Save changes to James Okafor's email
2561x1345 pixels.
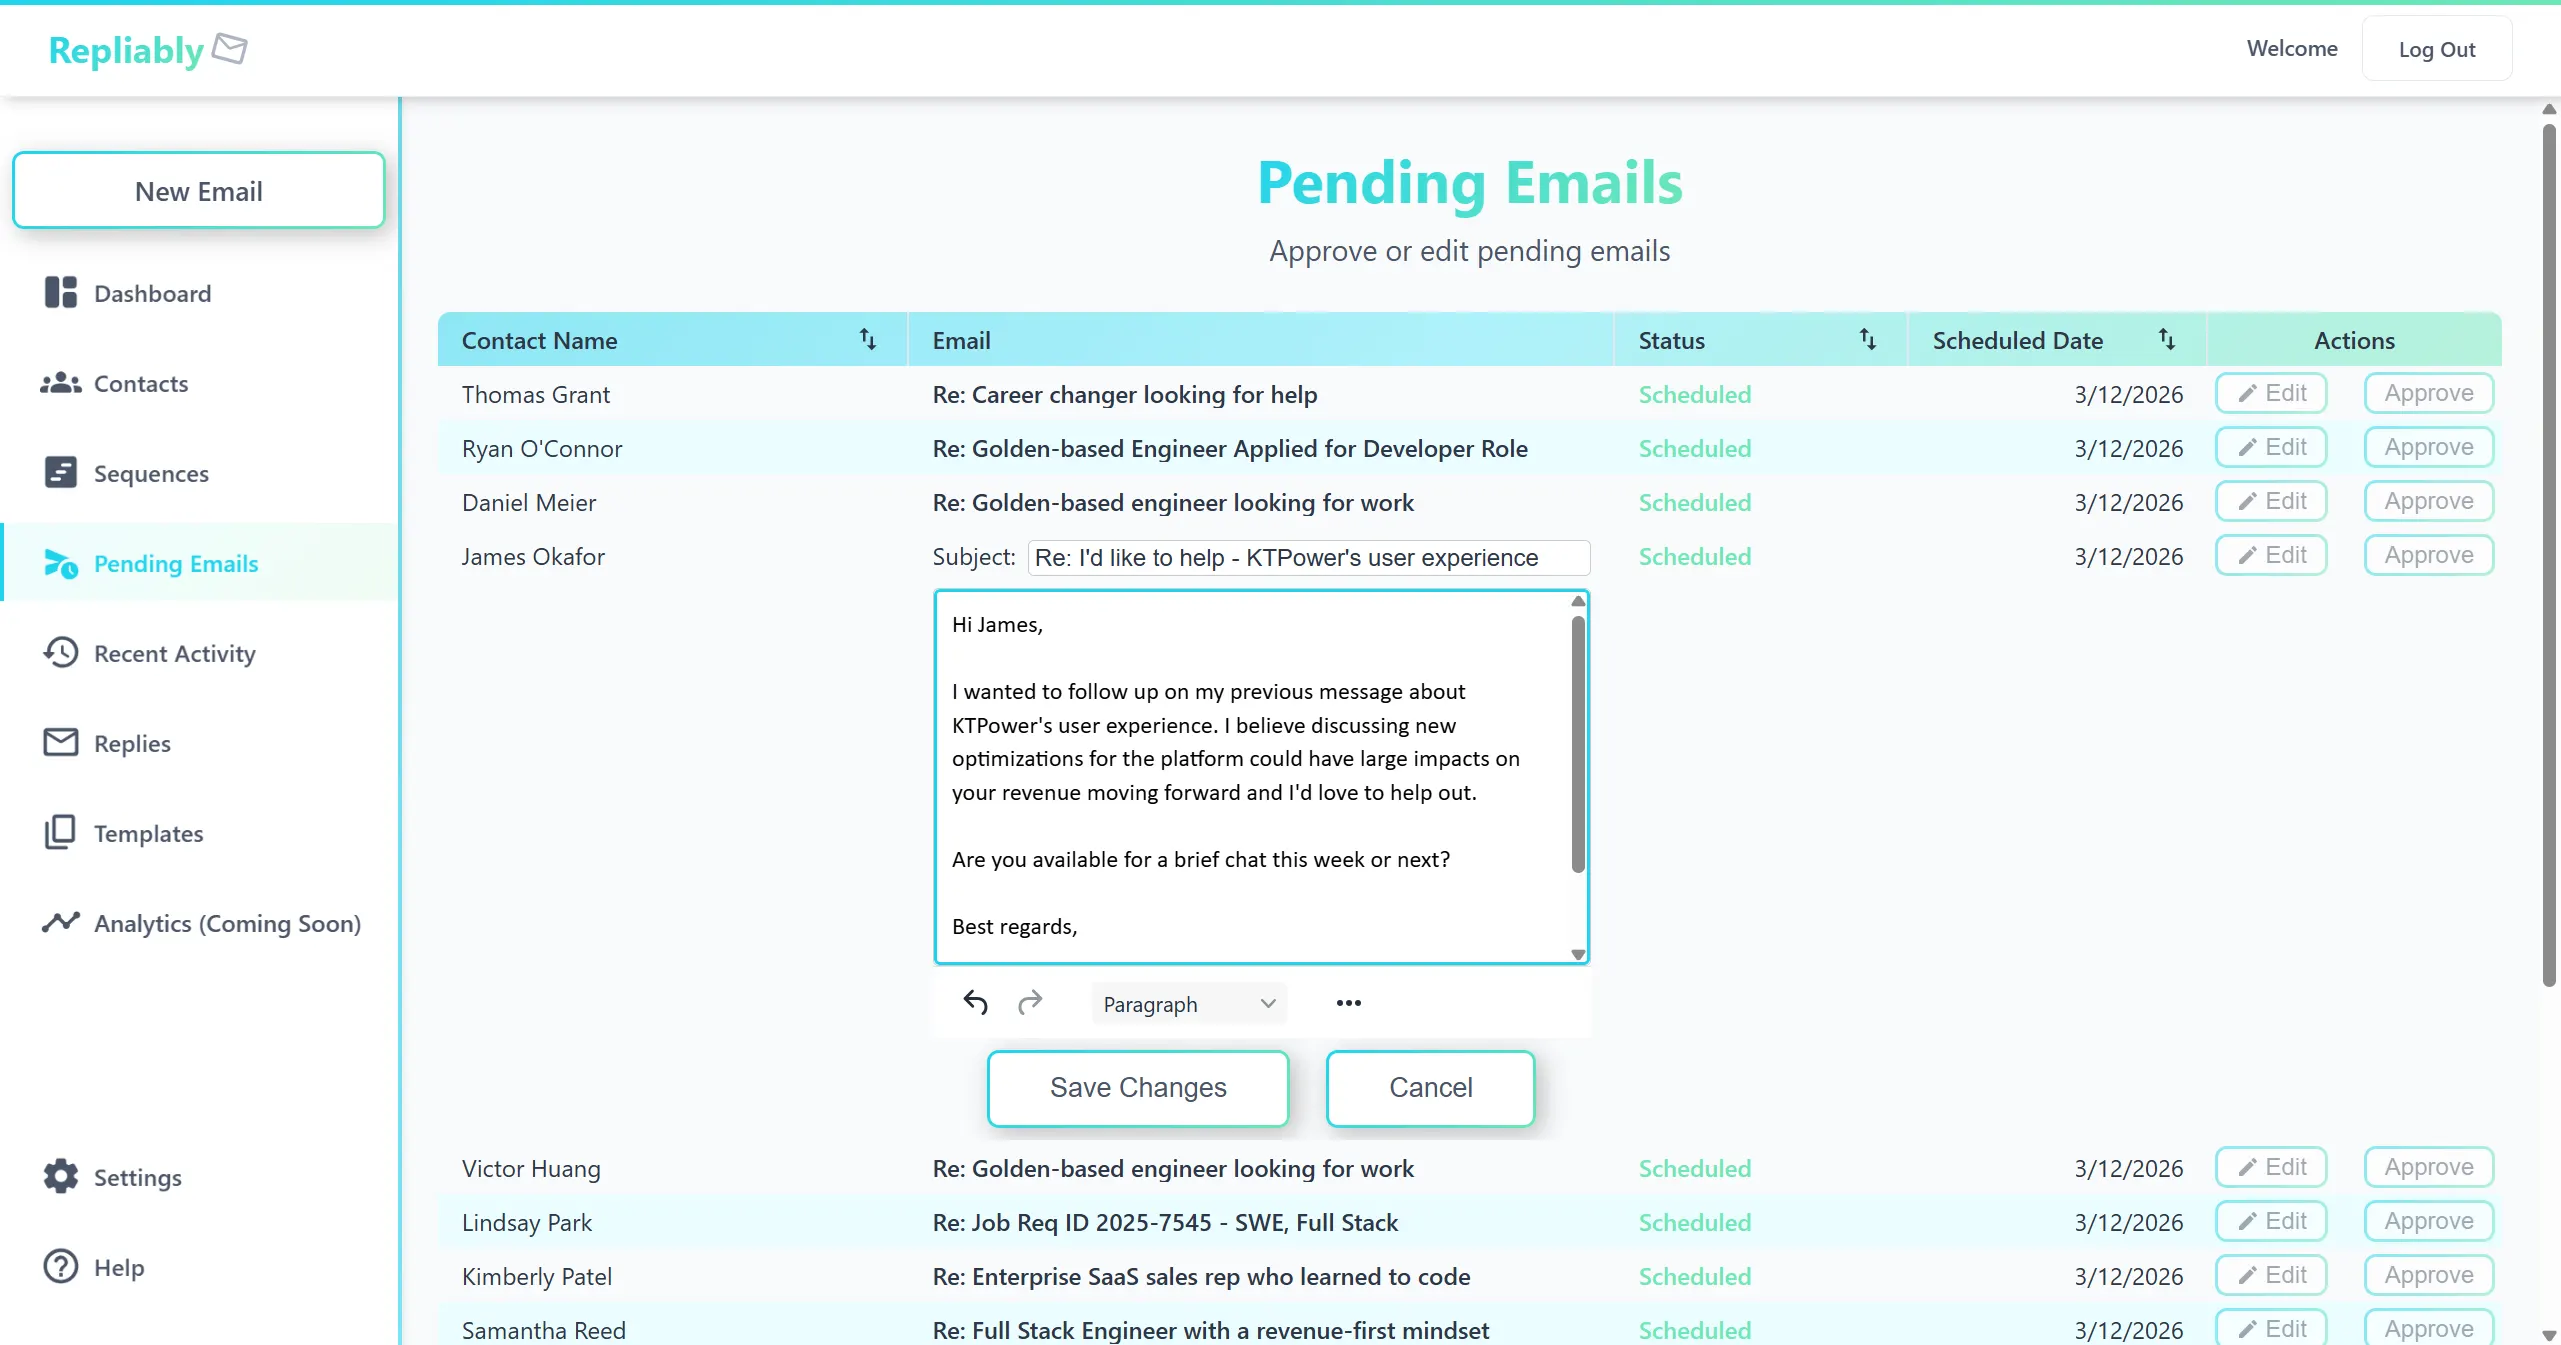[x=1138, y=1088]
